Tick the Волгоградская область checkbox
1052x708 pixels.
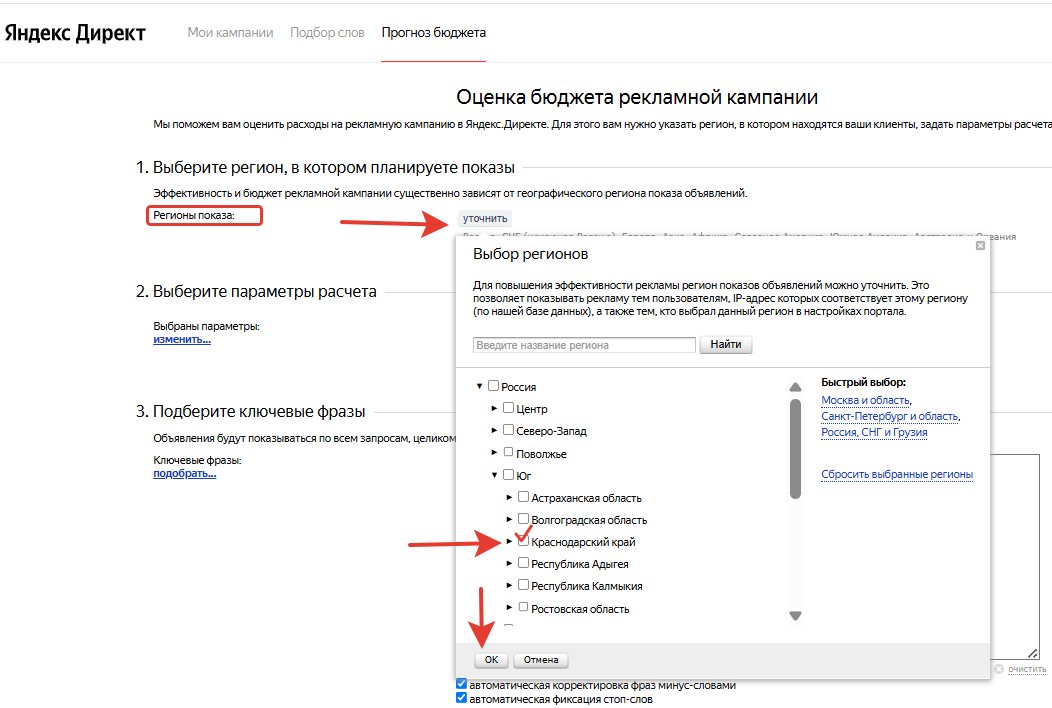[523, 519]
